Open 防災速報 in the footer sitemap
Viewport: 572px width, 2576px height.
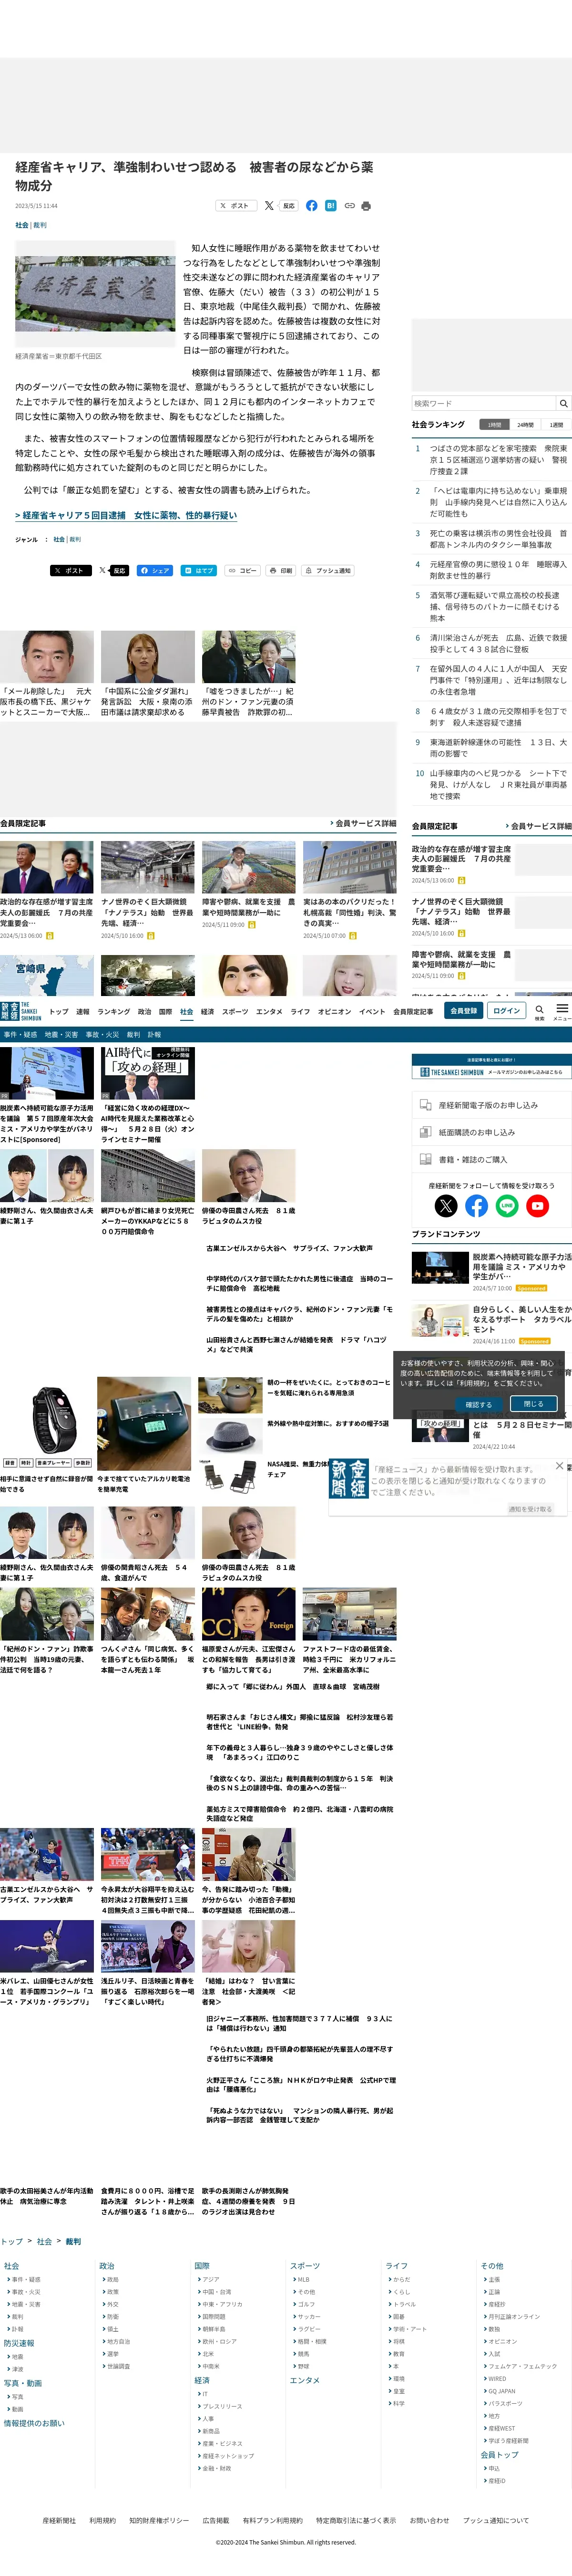pyautogui.click(x=19, y=2343)
